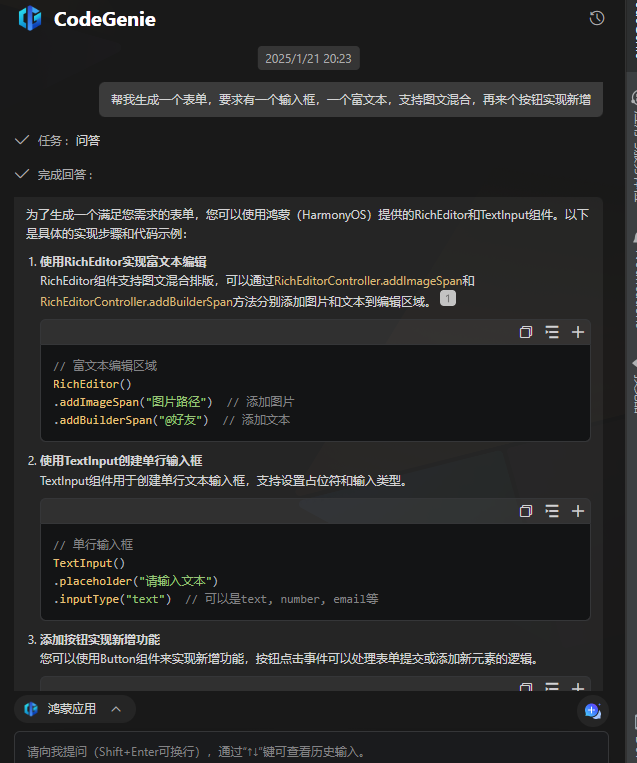Viewport: 637px width, 763px height.
Task: Copy the TextInput code snippet
Action: (x=526, y=511)
